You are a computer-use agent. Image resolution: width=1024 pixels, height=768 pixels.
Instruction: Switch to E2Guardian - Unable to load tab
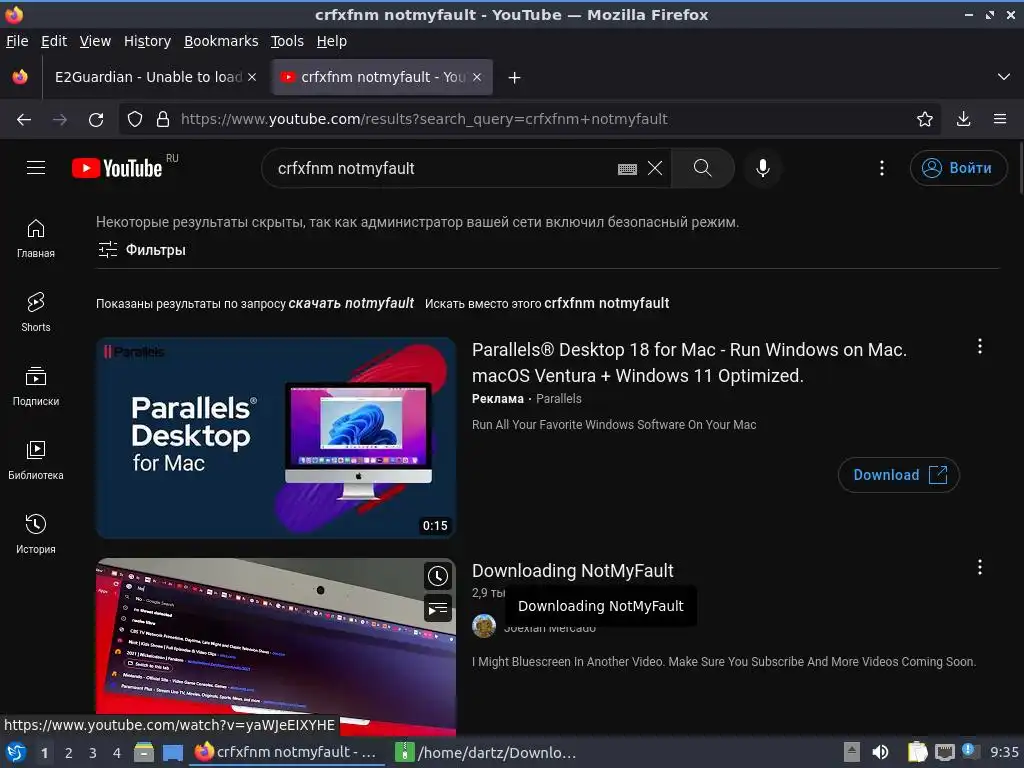tap(148, 77)
